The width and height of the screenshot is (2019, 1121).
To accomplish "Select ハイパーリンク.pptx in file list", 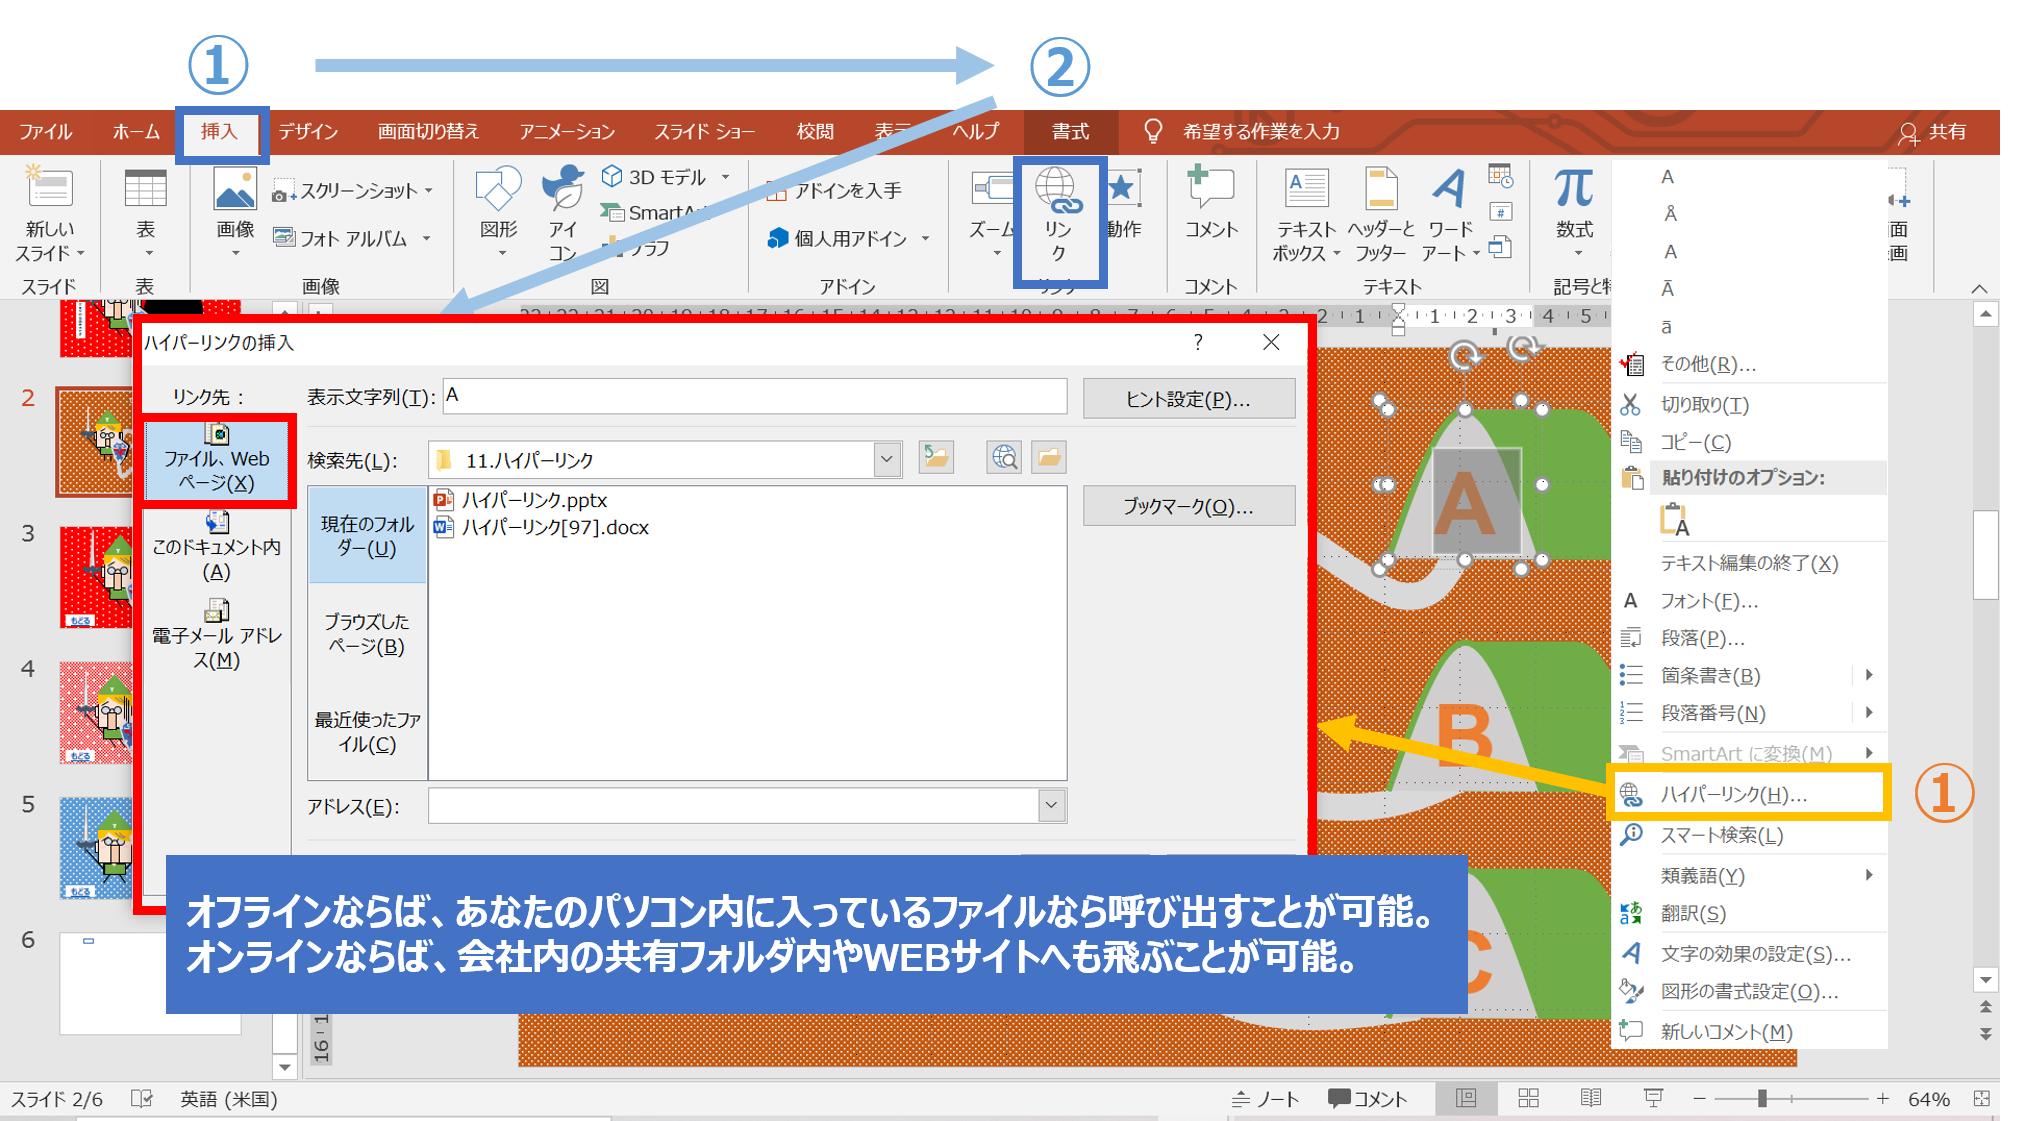I will click(533, 500).
